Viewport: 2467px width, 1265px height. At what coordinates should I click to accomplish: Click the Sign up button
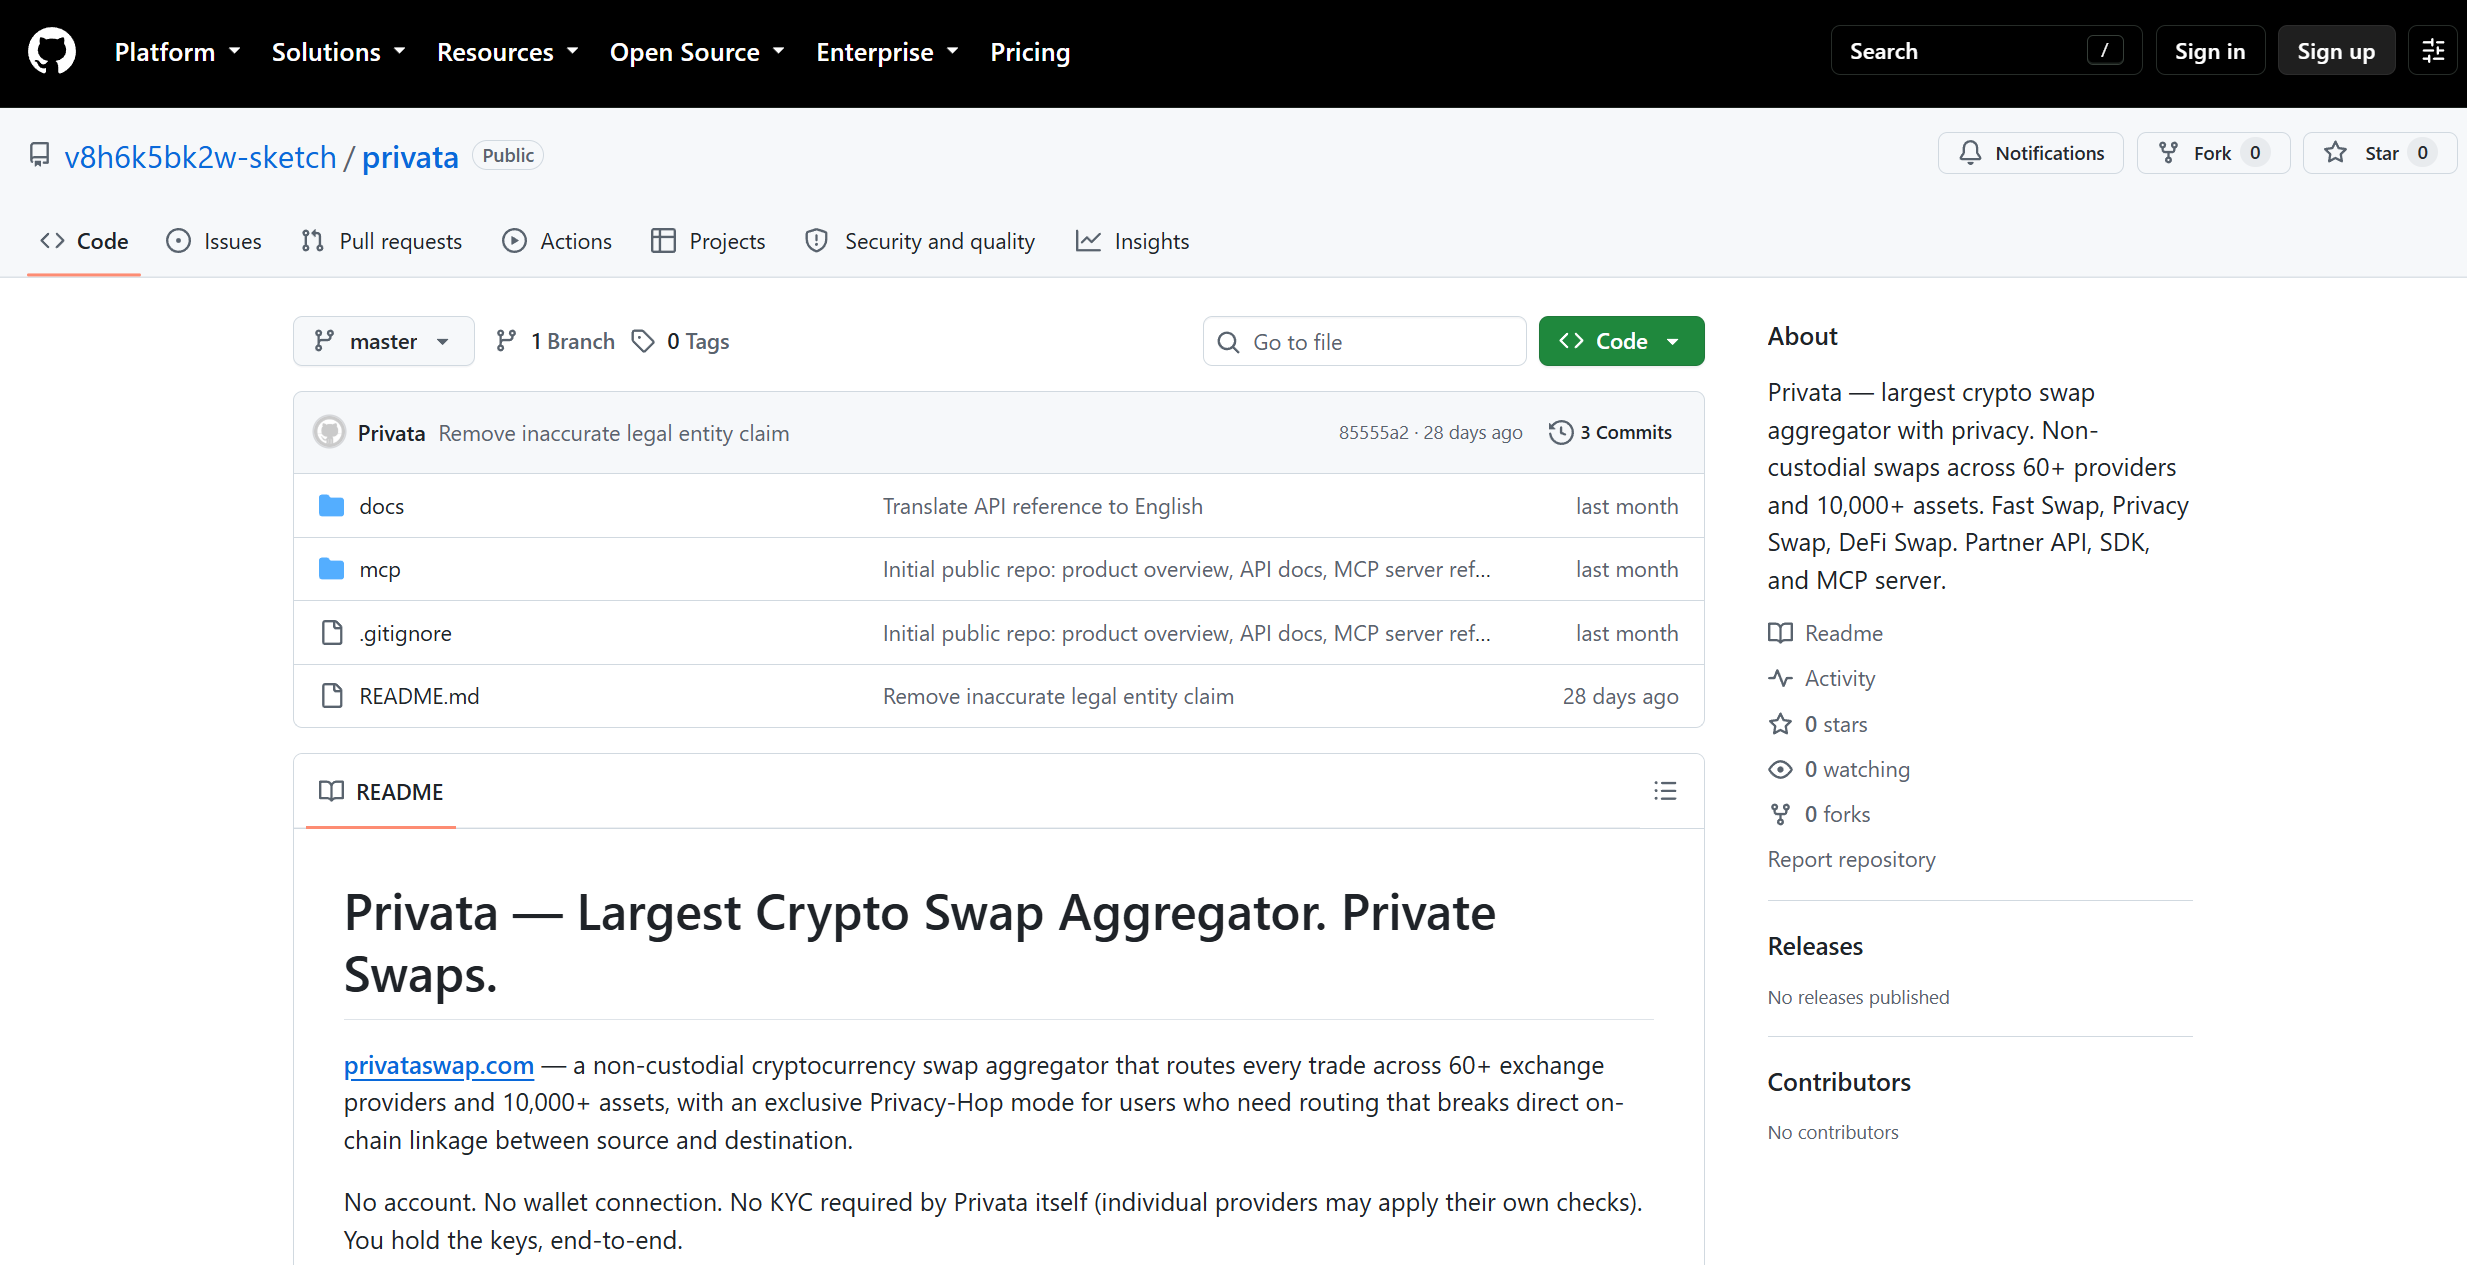pos(2336,51)
